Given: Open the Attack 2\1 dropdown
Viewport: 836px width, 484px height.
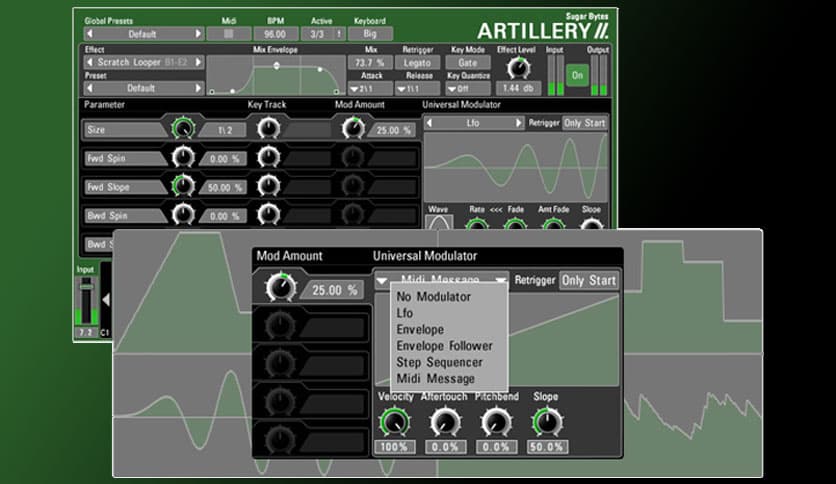Looking at the screenshot, I should tap(369, 88).
